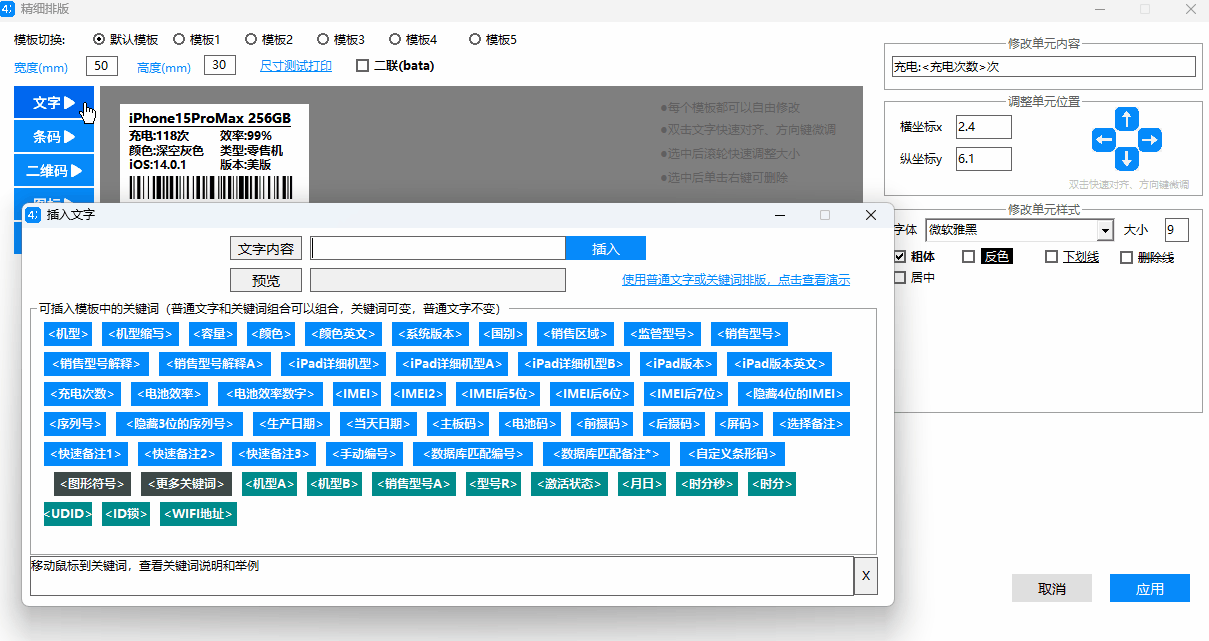Select the <WIFI地址> keyword tag
This screenshot has width=1209, height=641.
[197, 514]
